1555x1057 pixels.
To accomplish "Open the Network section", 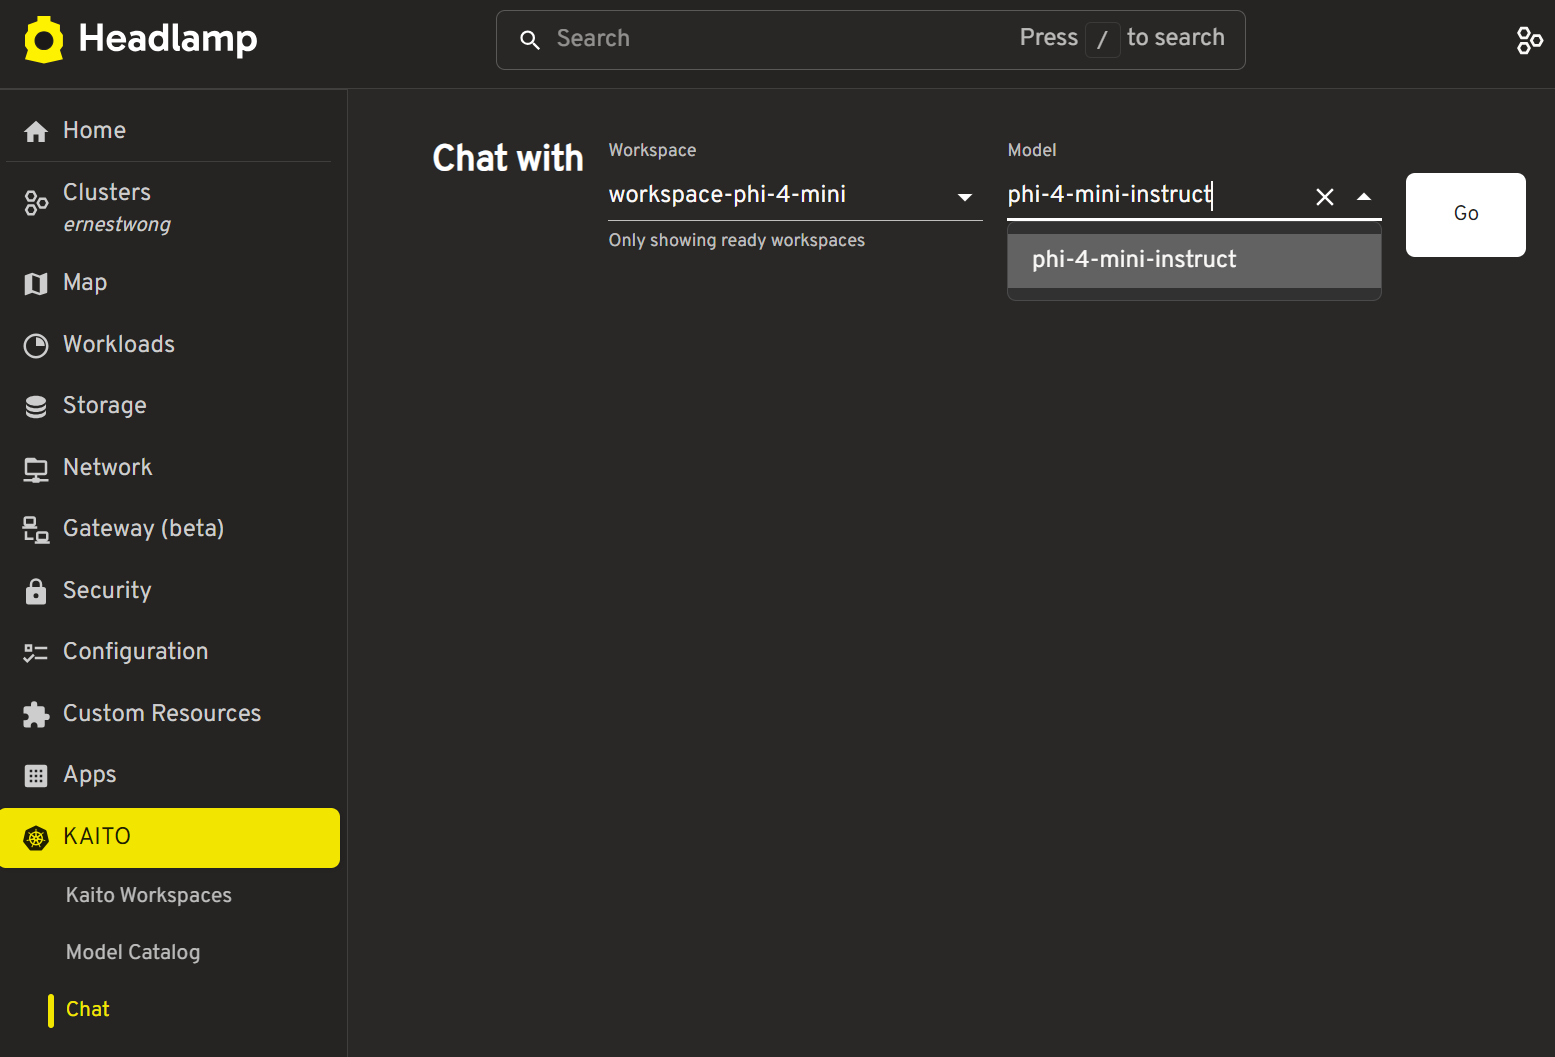I will (x=170, y=467).
